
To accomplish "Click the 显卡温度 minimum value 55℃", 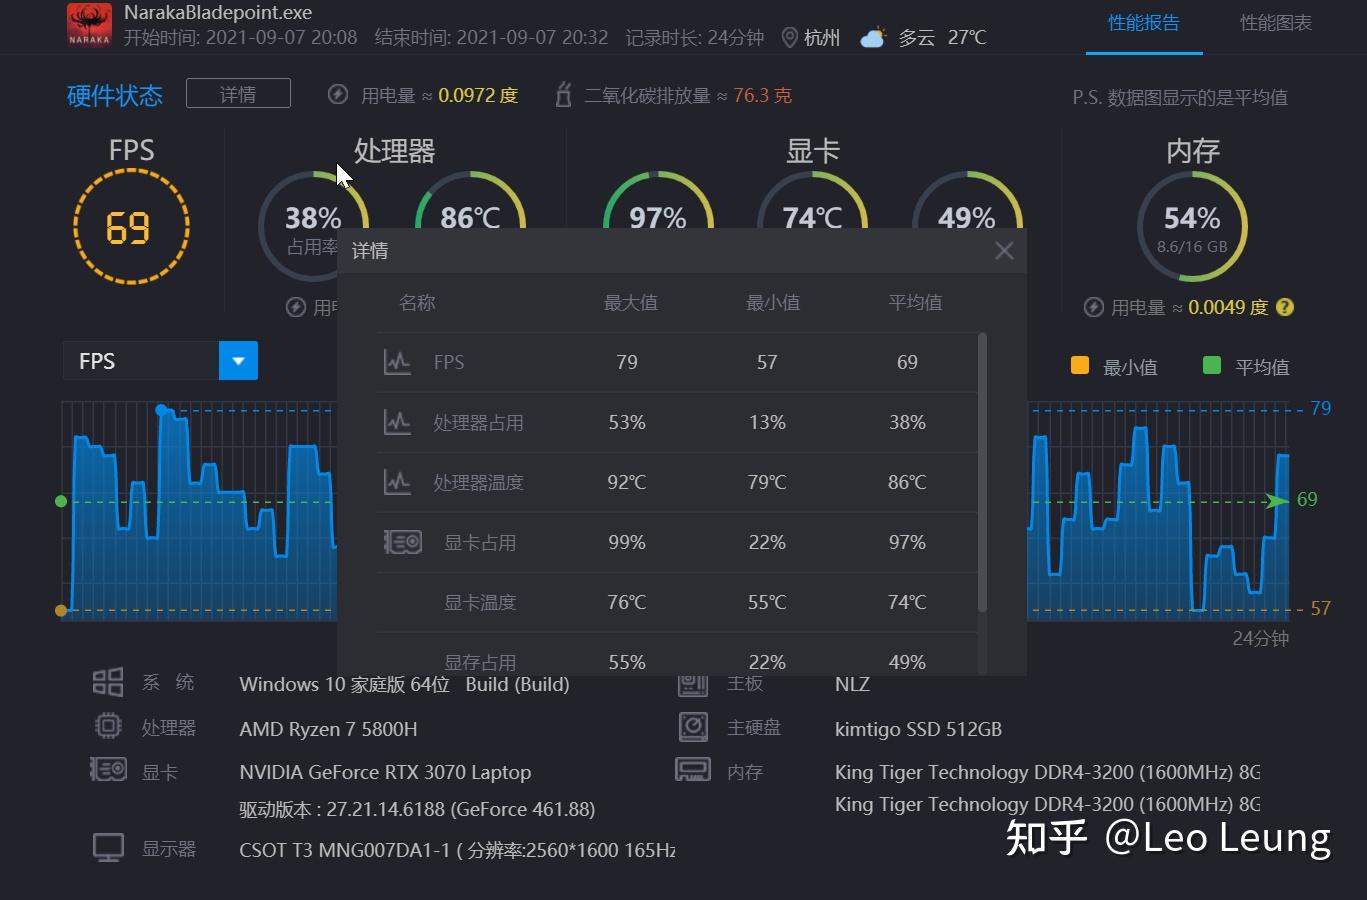I will 767,602.
